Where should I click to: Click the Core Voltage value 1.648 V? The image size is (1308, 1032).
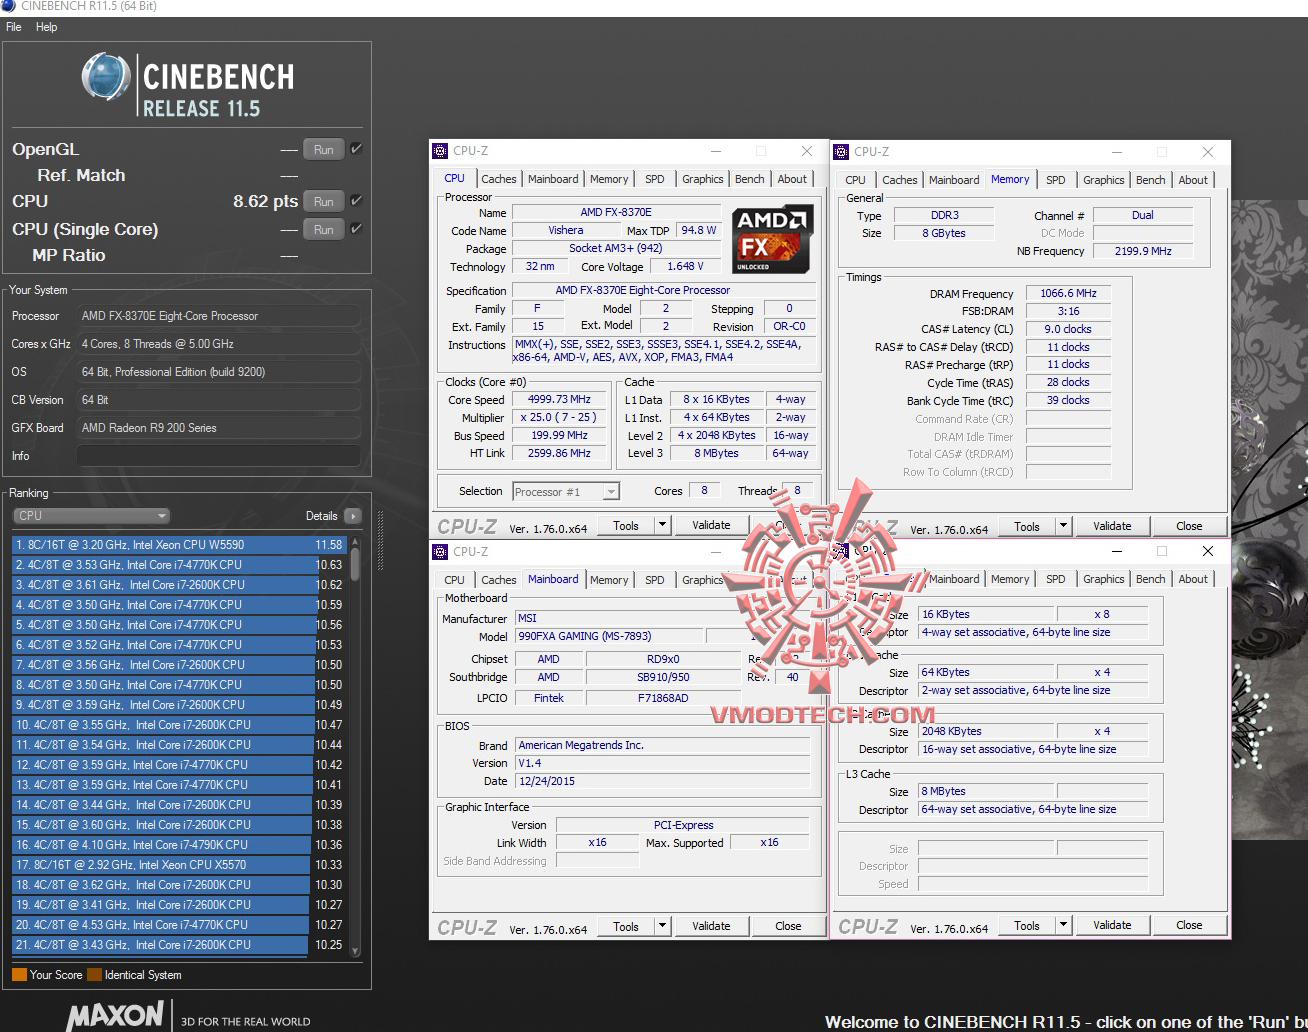(x=685, y=266)
